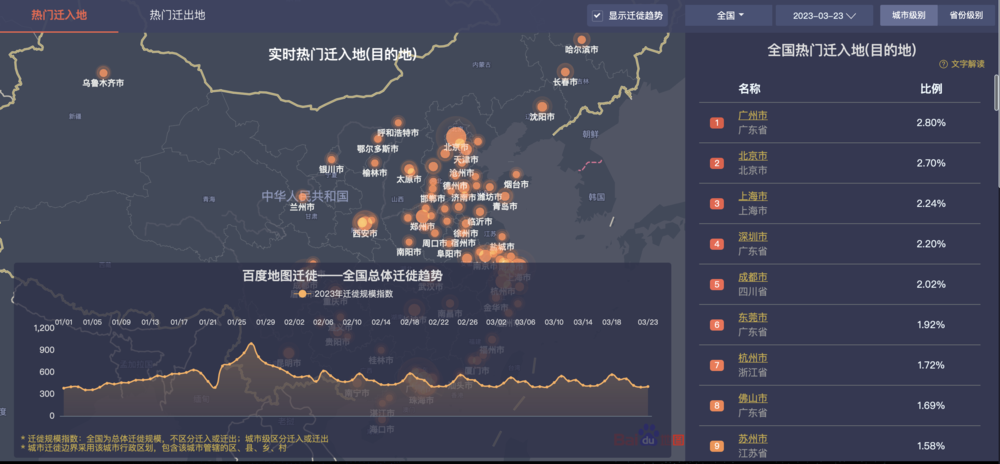
Task: Open the 北京市 link in the ranking
Action: (753, 156)
